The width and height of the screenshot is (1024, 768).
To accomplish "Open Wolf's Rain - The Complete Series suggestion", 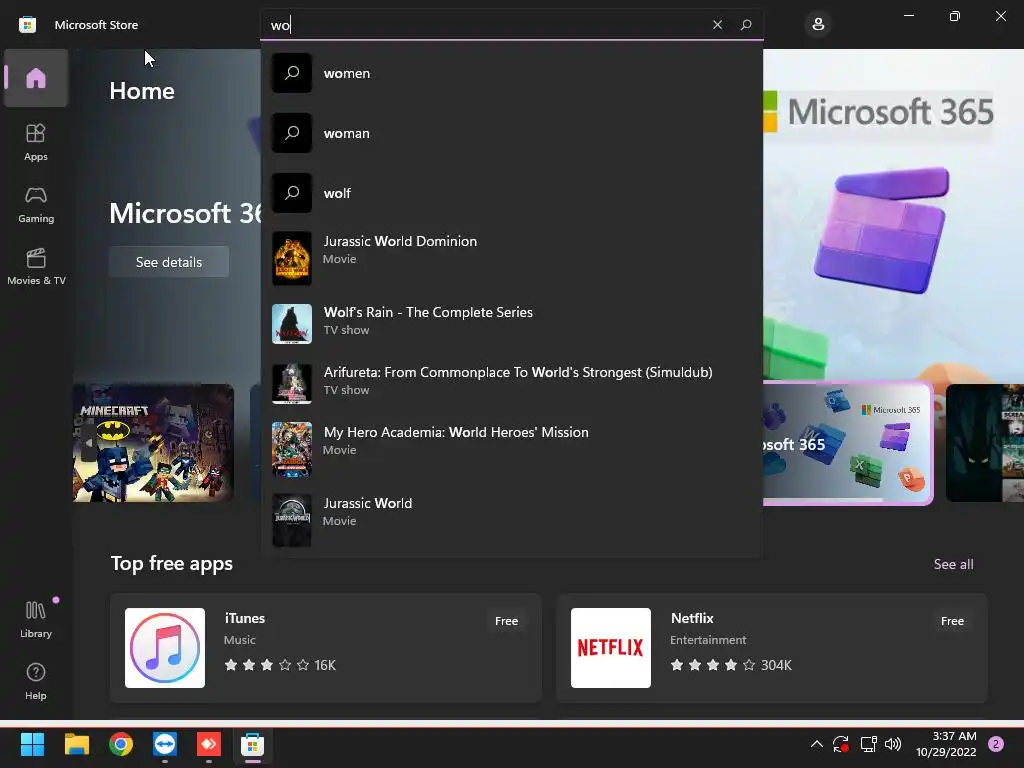I will [x=511, y=324].
